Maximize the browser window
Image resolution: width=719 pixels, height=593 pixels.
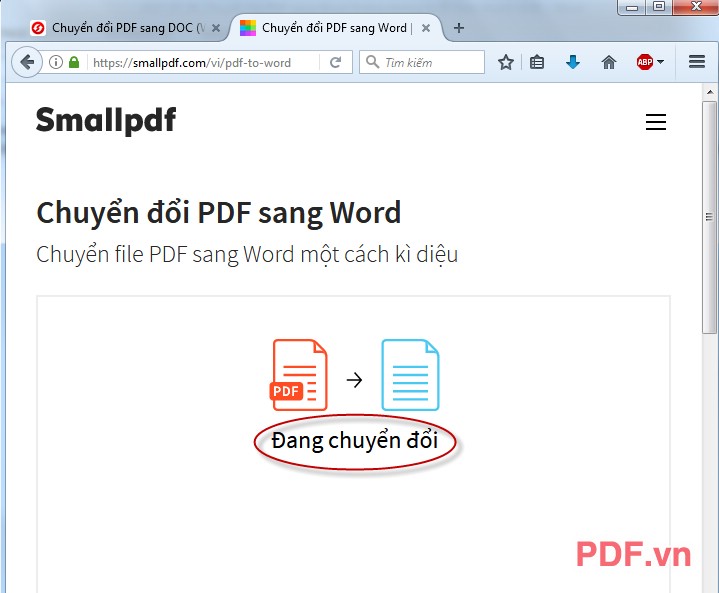pos(659,6)
